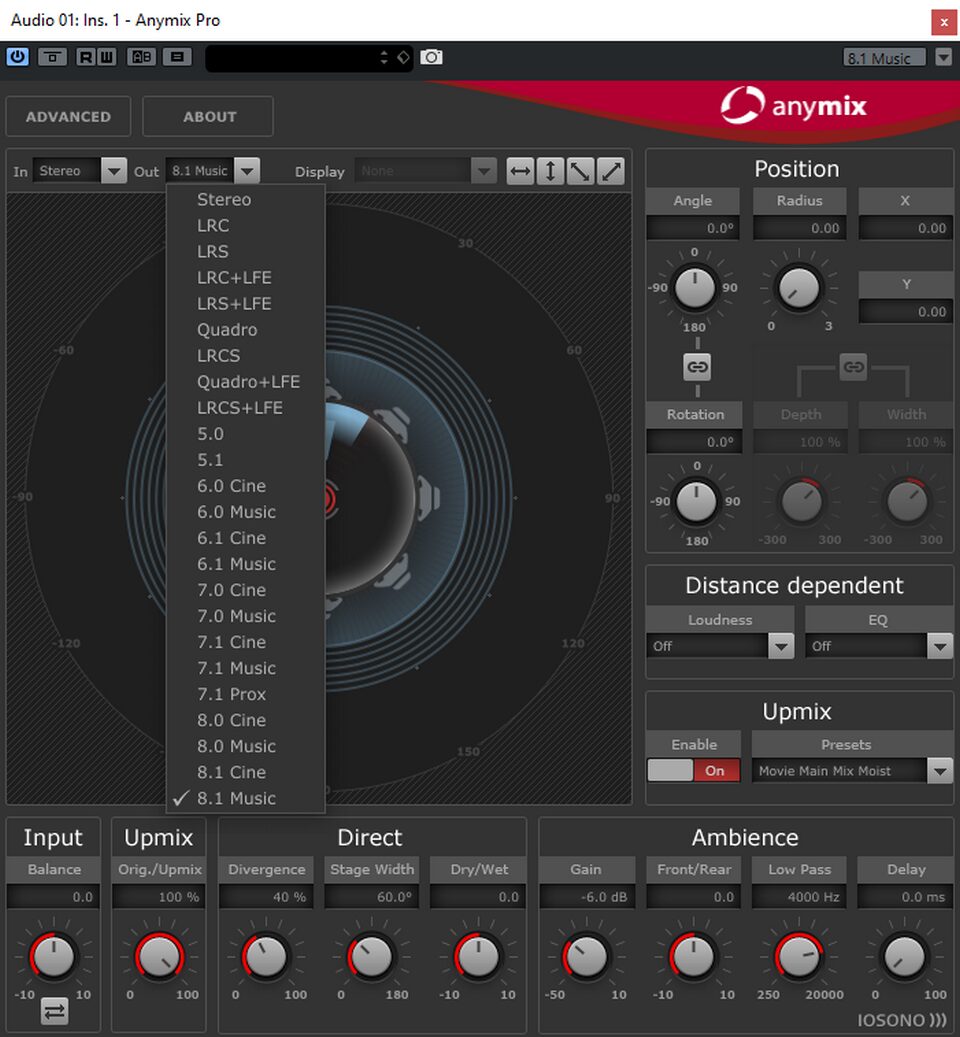
Task: Click the diagonal up-right arrow icon
Action: click(x=611, y=171)
